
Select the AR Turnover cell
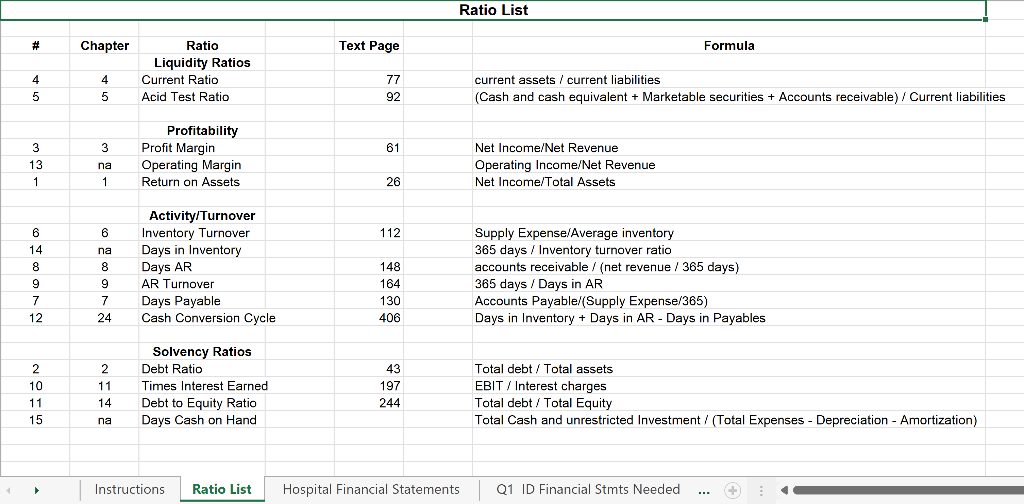tap(202, 283)
